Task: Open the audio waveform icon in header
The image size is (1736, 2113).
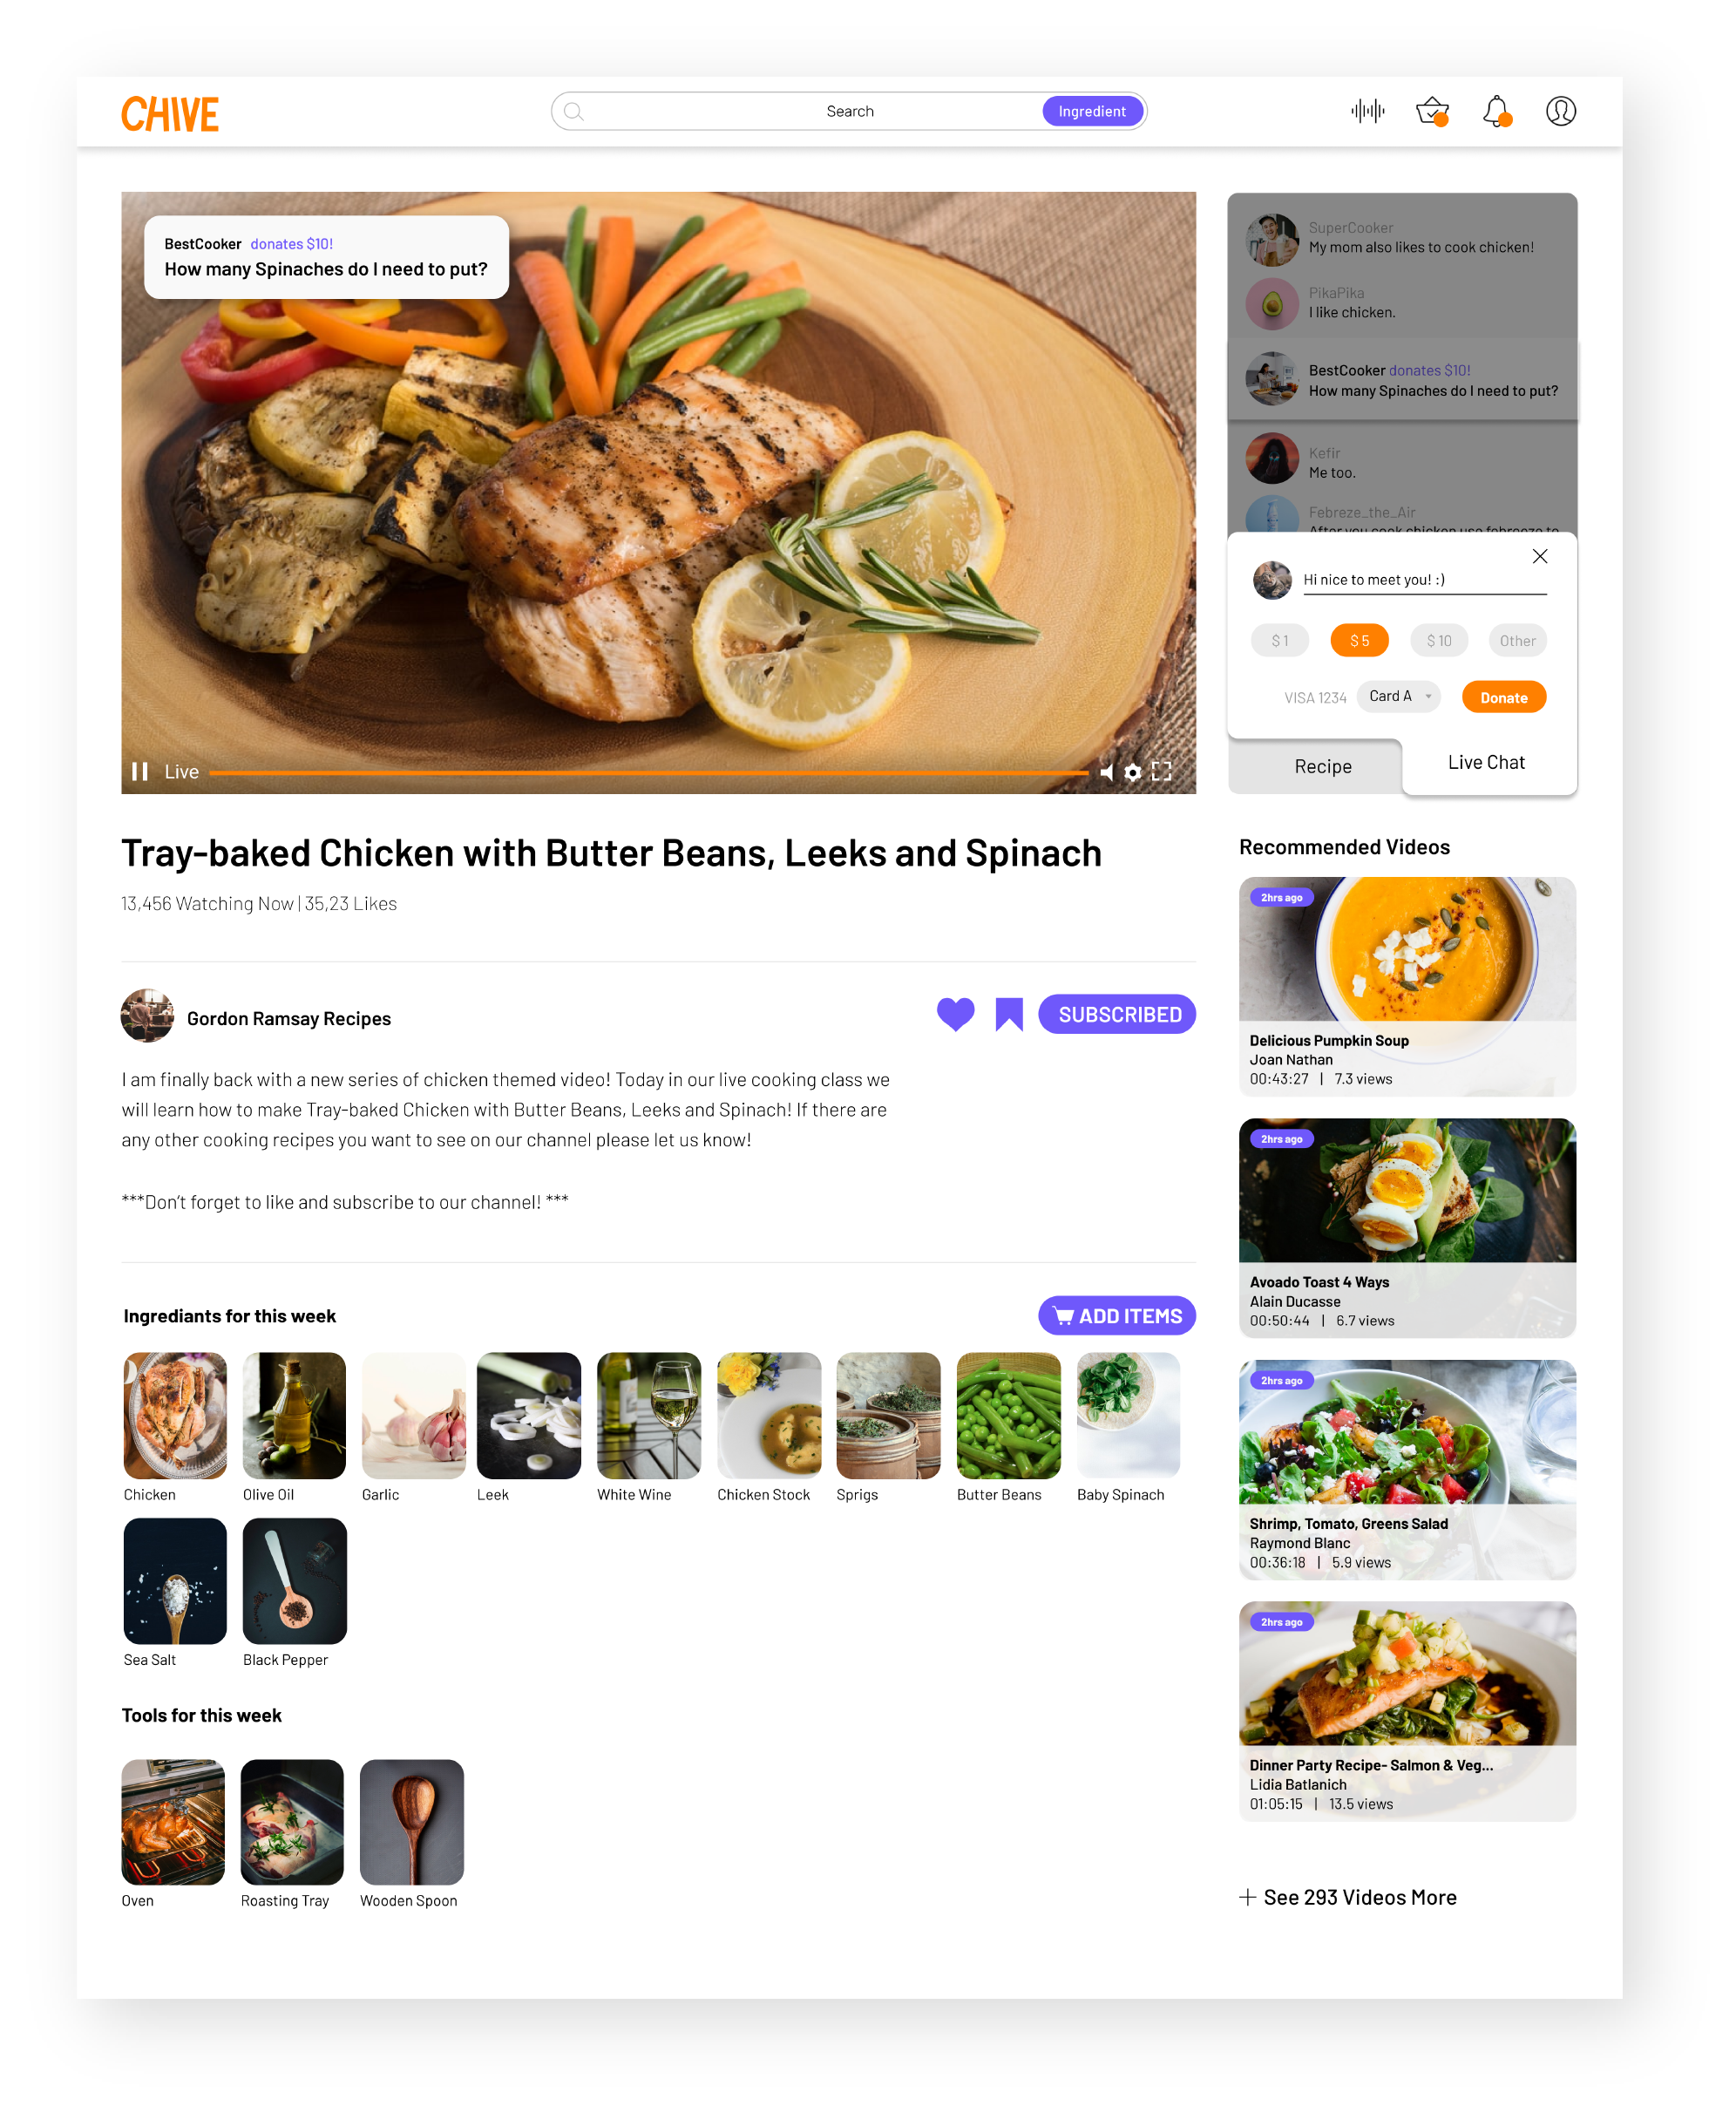Action: [x=1367, y=111]
